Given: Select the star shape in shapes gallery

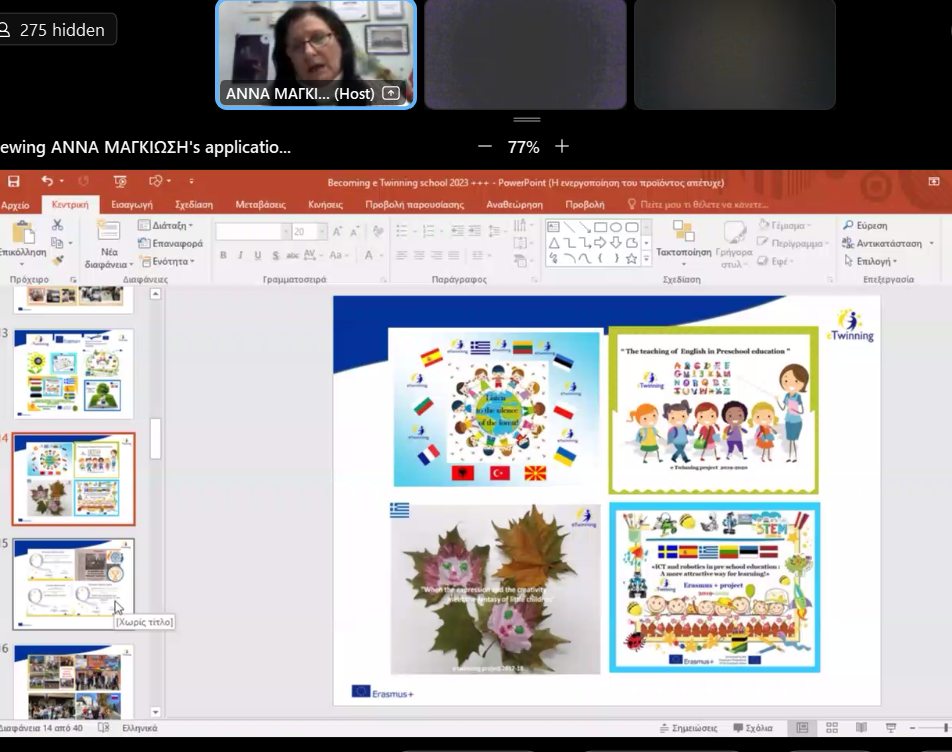Looking at the screenshot, I should coord(631,258).
